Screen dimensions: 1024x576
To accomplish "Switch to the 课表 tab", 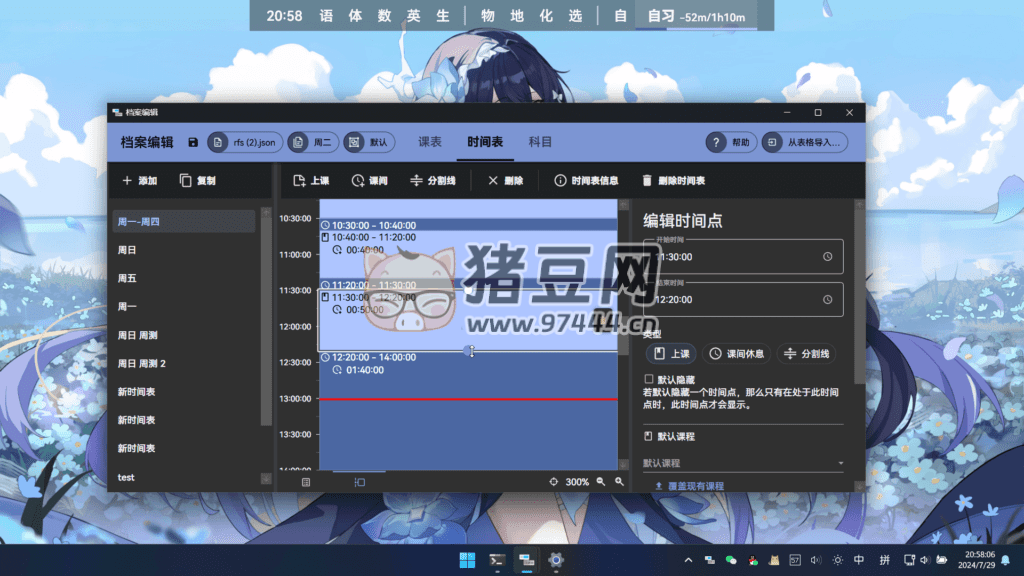I will pyautogui.click(x=430, y=142).
